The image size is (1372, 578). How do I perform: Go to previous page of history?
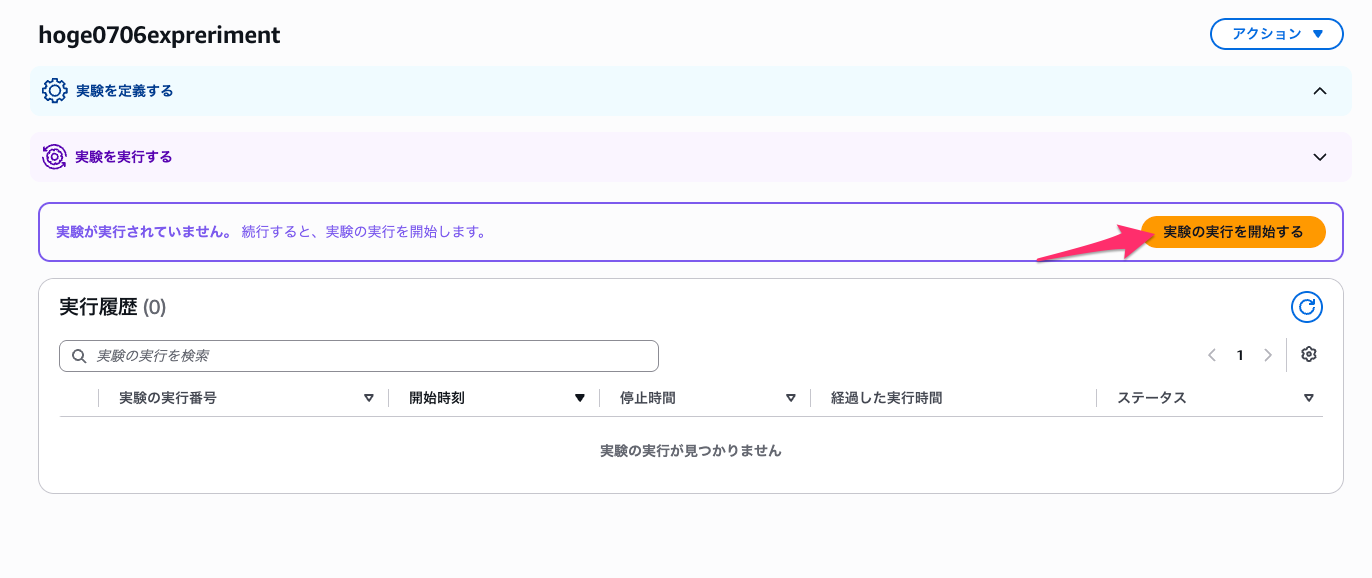tap(1212, 355)
